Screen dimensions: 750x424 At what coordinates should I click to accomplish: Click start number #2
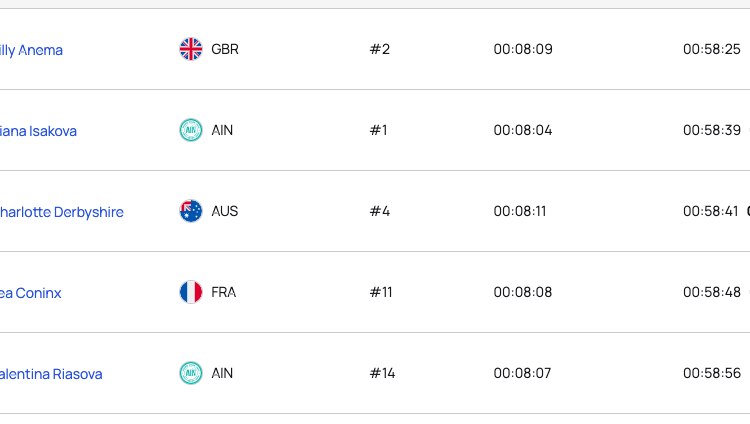[x=379, y=49]
